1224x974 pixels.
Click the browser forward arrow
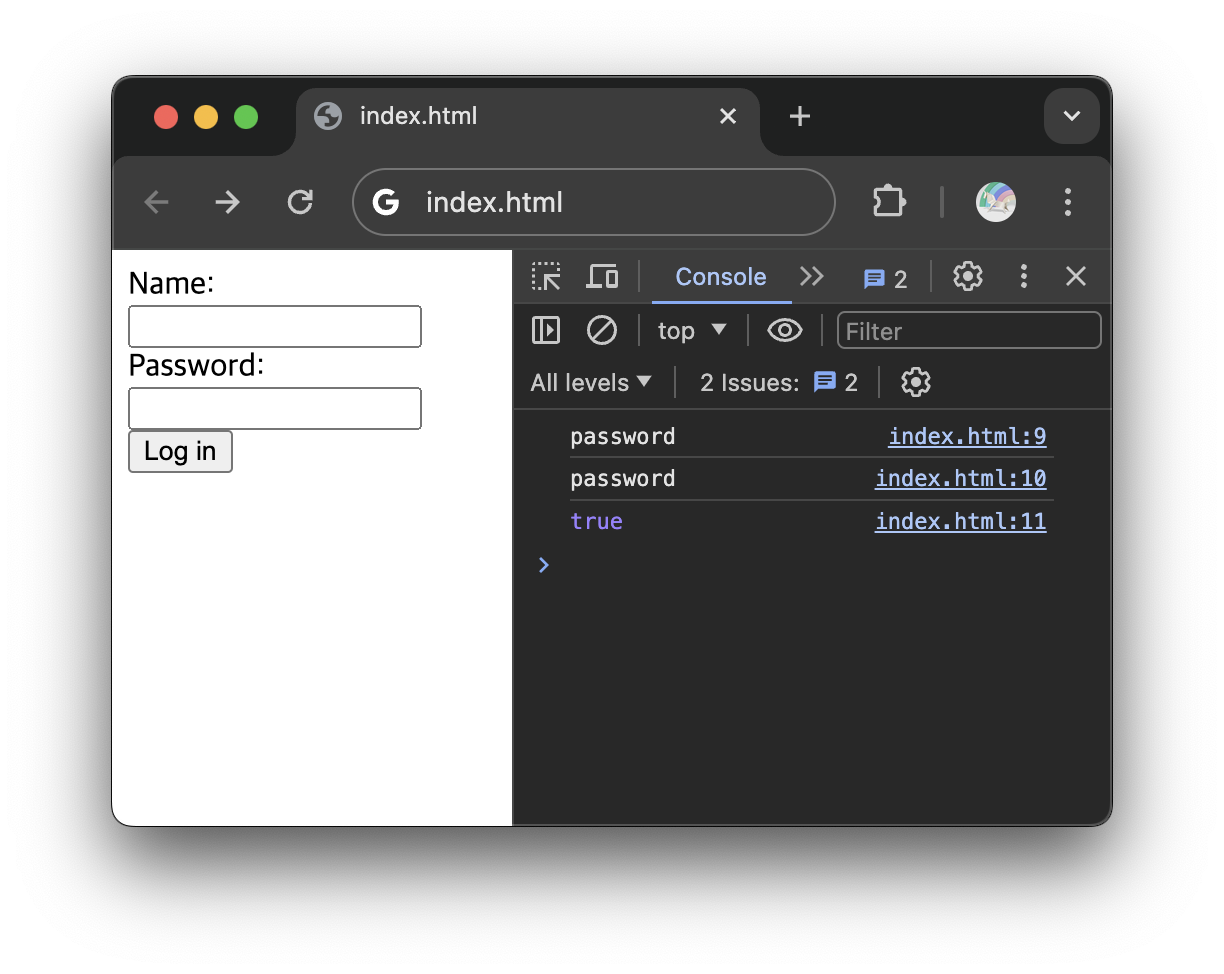[x=228, y=203]
